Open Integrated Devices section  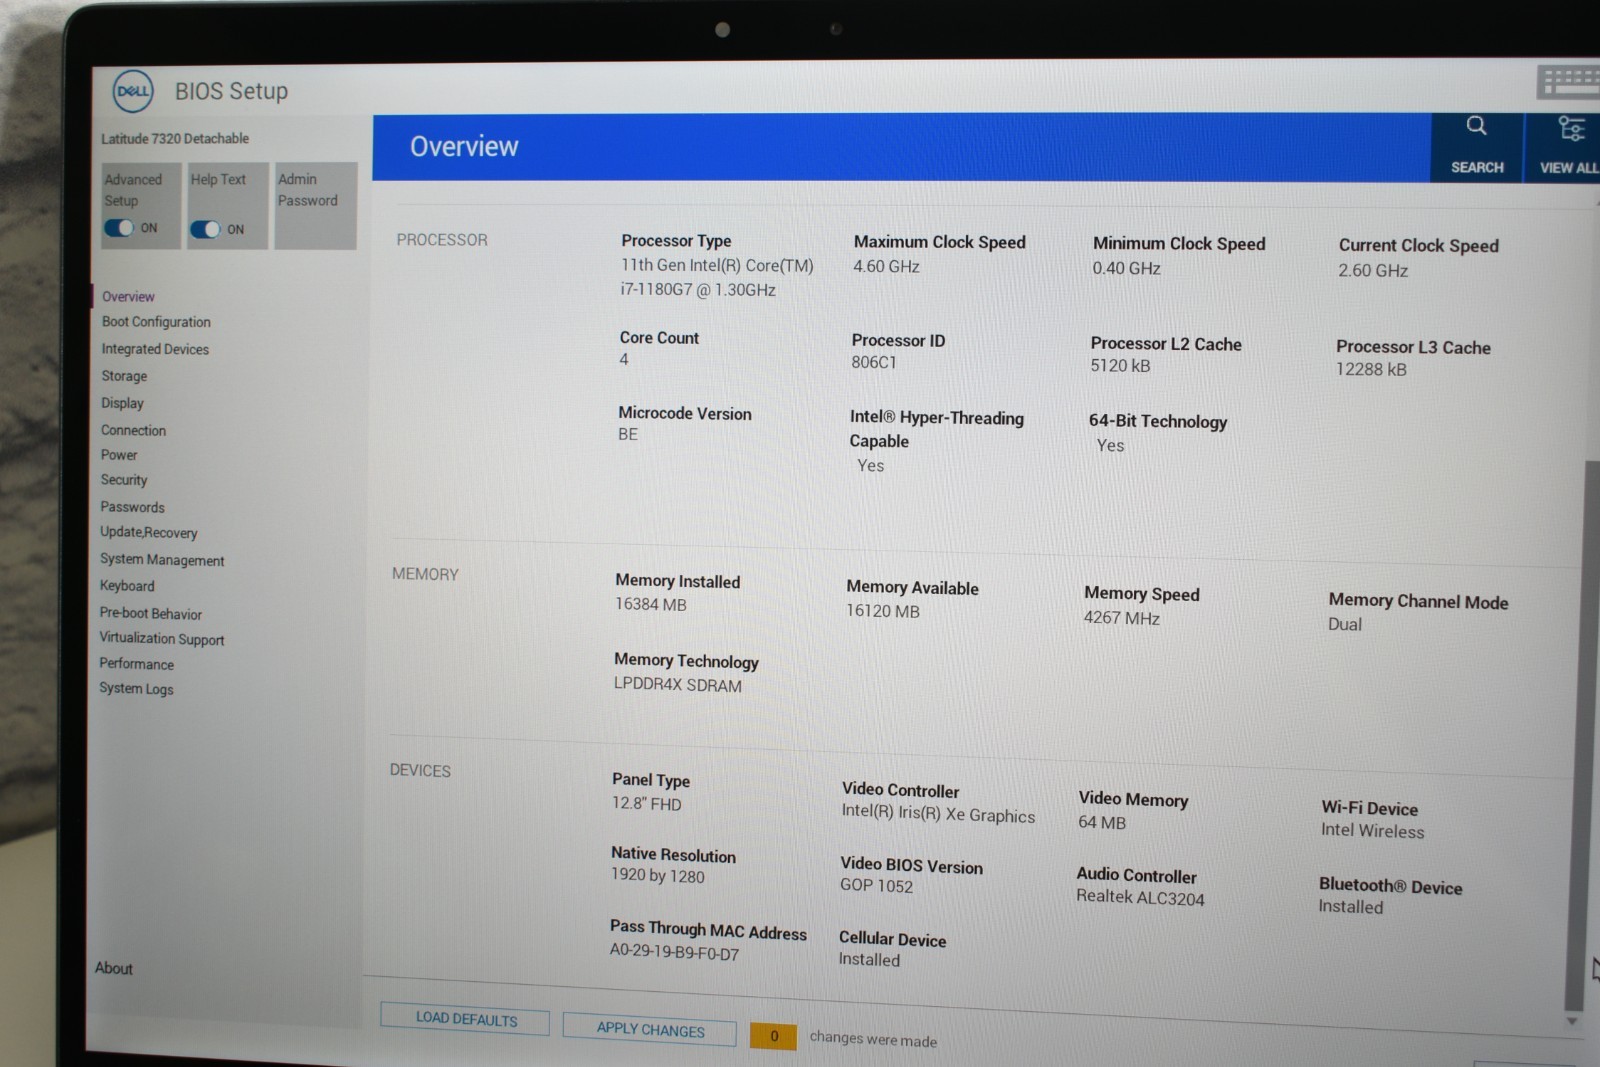(155, 349)
